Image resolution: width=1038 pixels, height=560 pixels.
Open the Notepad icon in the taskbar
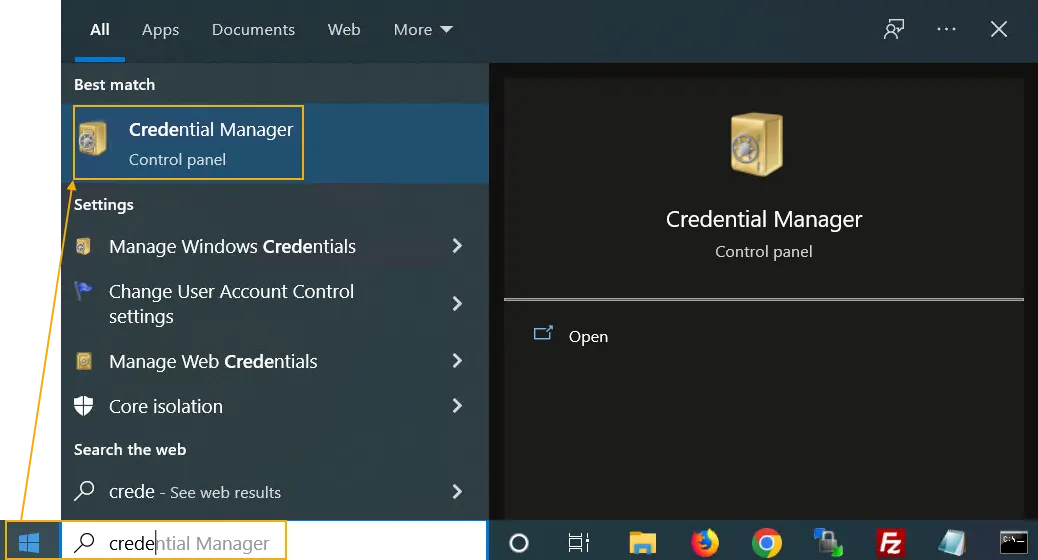951,543
